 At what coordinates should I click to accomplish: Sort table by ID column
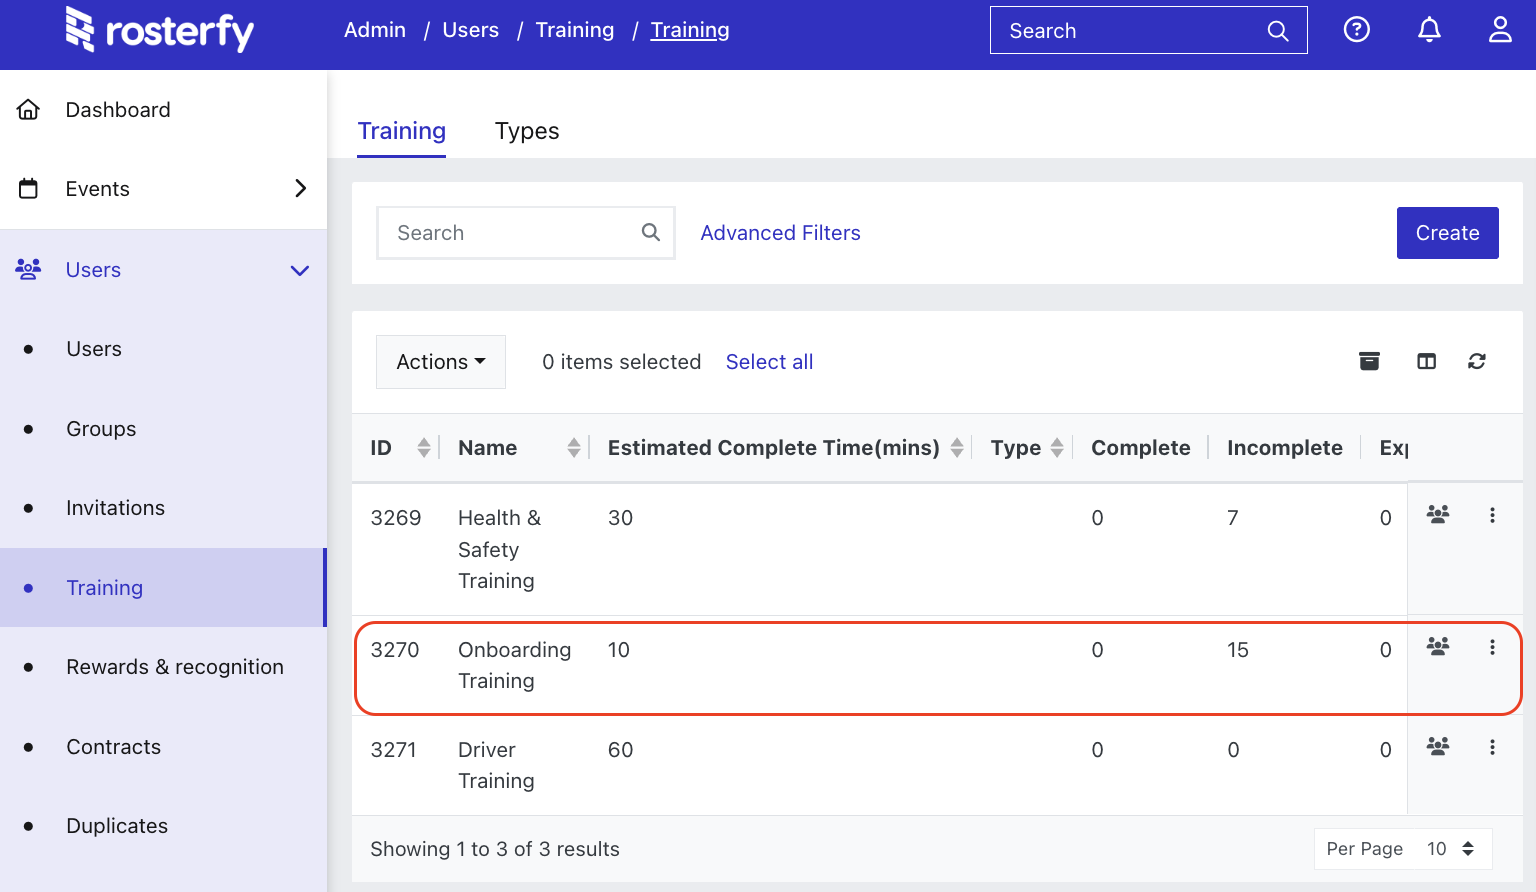pyautogui.click(x=424, y=448)
